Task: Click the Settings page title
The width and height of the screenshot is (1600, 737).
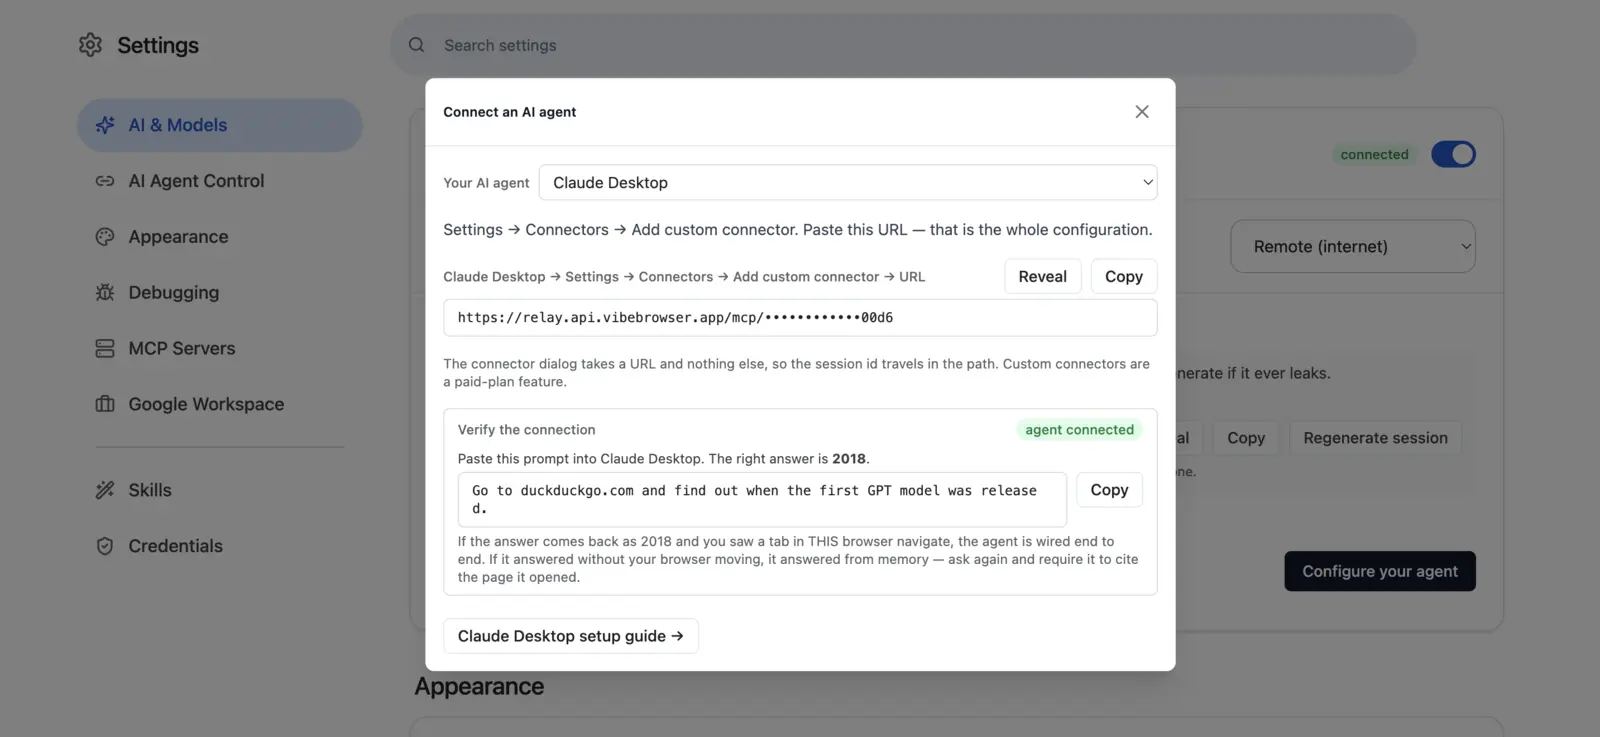Action: click(158, 45)
